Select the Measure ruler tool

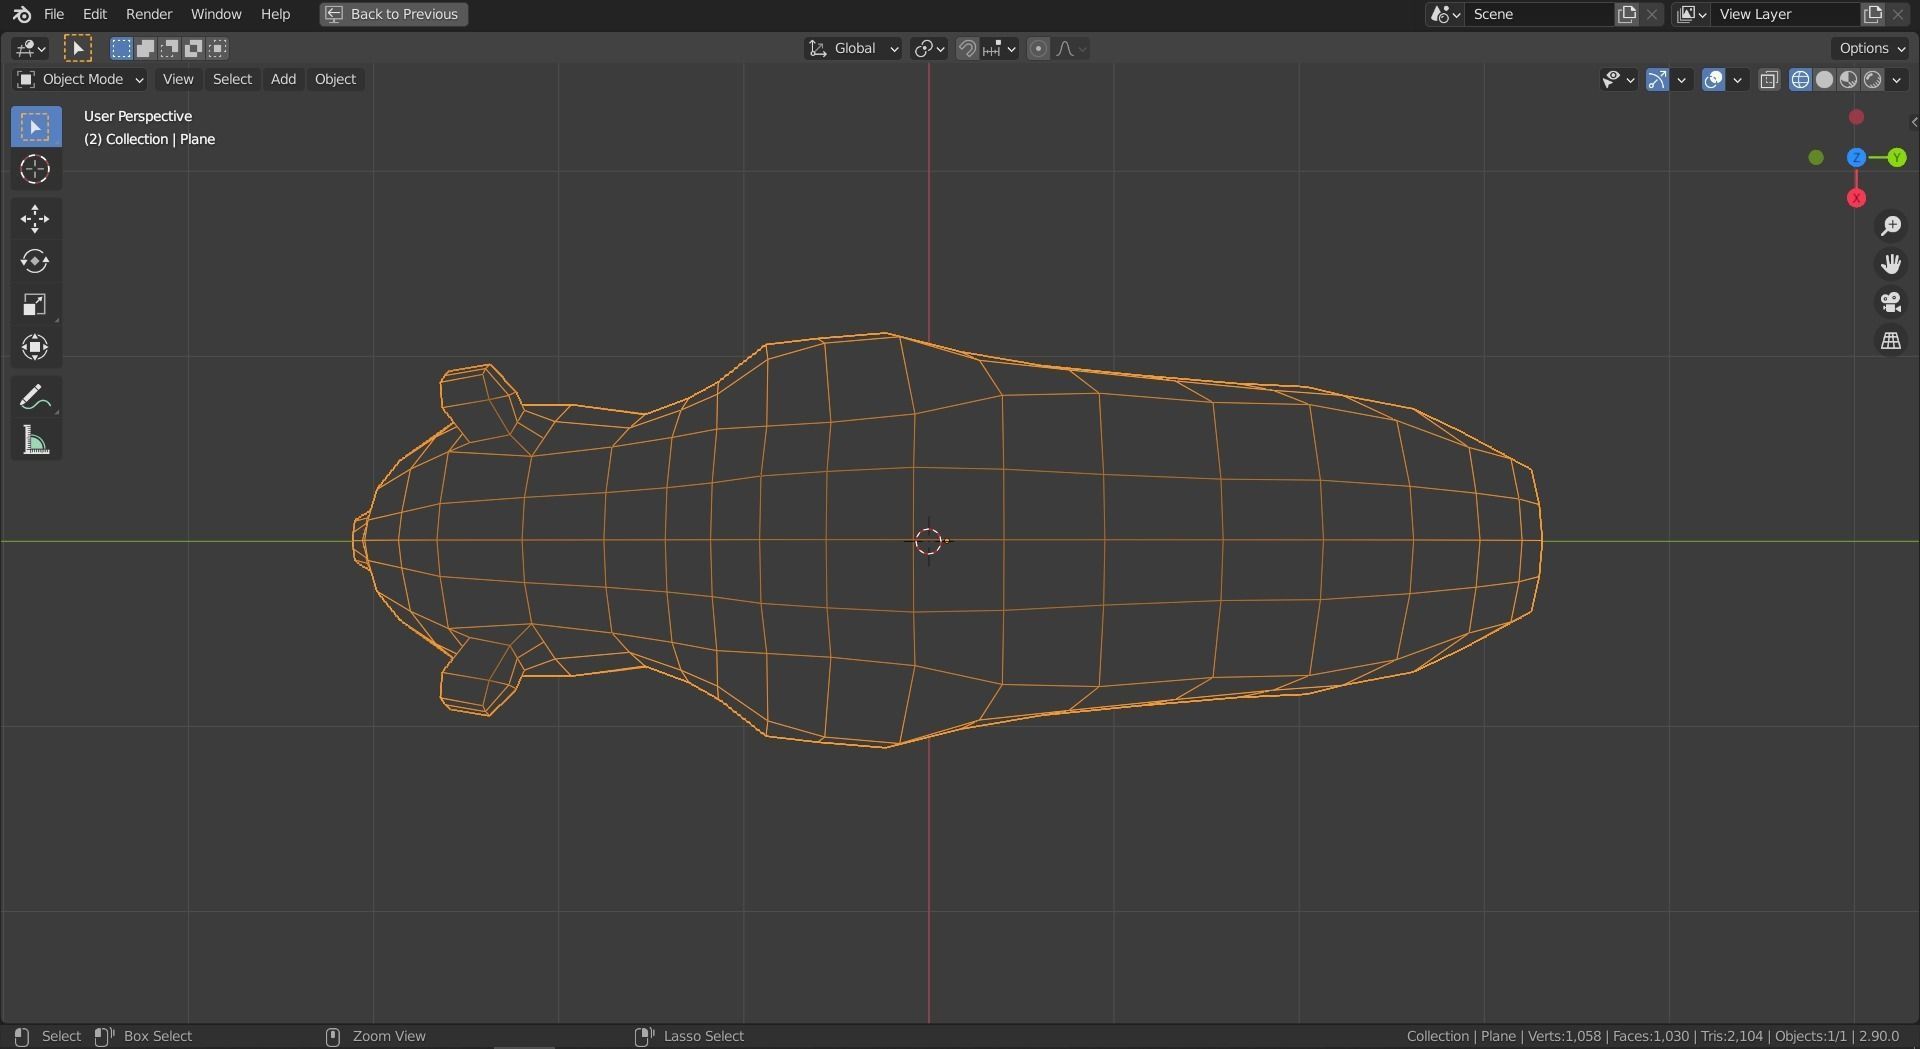click(x=35, y=441)
